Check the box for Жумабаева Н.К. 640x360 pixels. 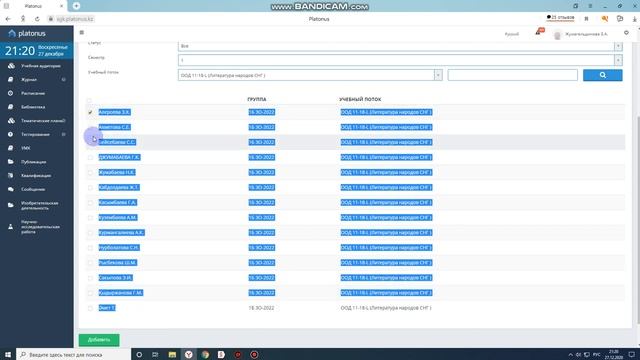coord(90,173)
